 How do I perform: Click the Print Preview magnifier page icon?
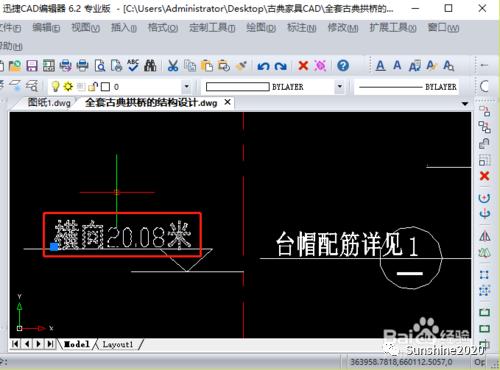pyautogui.click(x=100, y=66)
